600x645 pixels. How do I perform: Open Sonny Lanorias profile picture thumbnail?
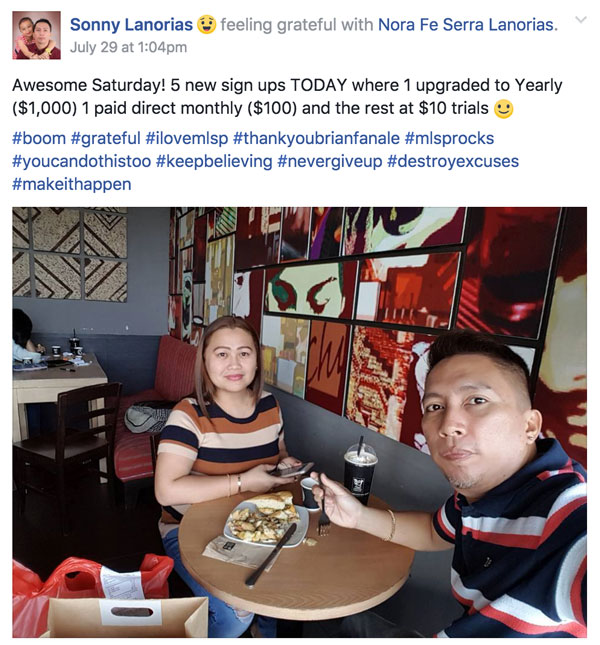point(36,35)
